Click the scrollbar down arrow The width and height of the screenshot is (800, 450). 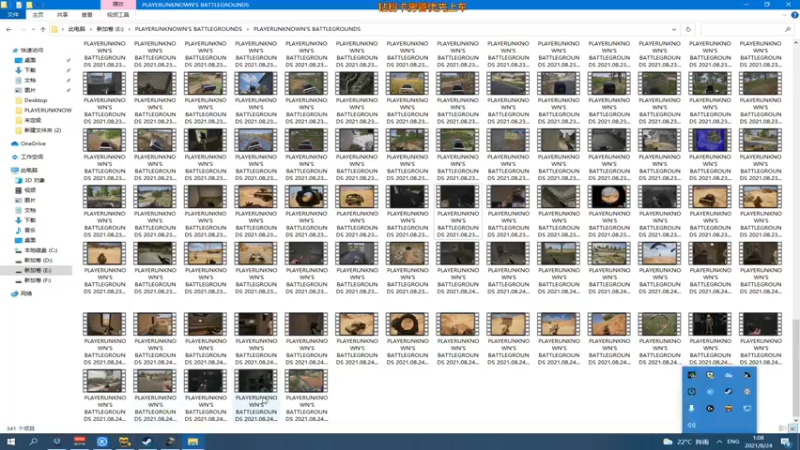point(795,420)
